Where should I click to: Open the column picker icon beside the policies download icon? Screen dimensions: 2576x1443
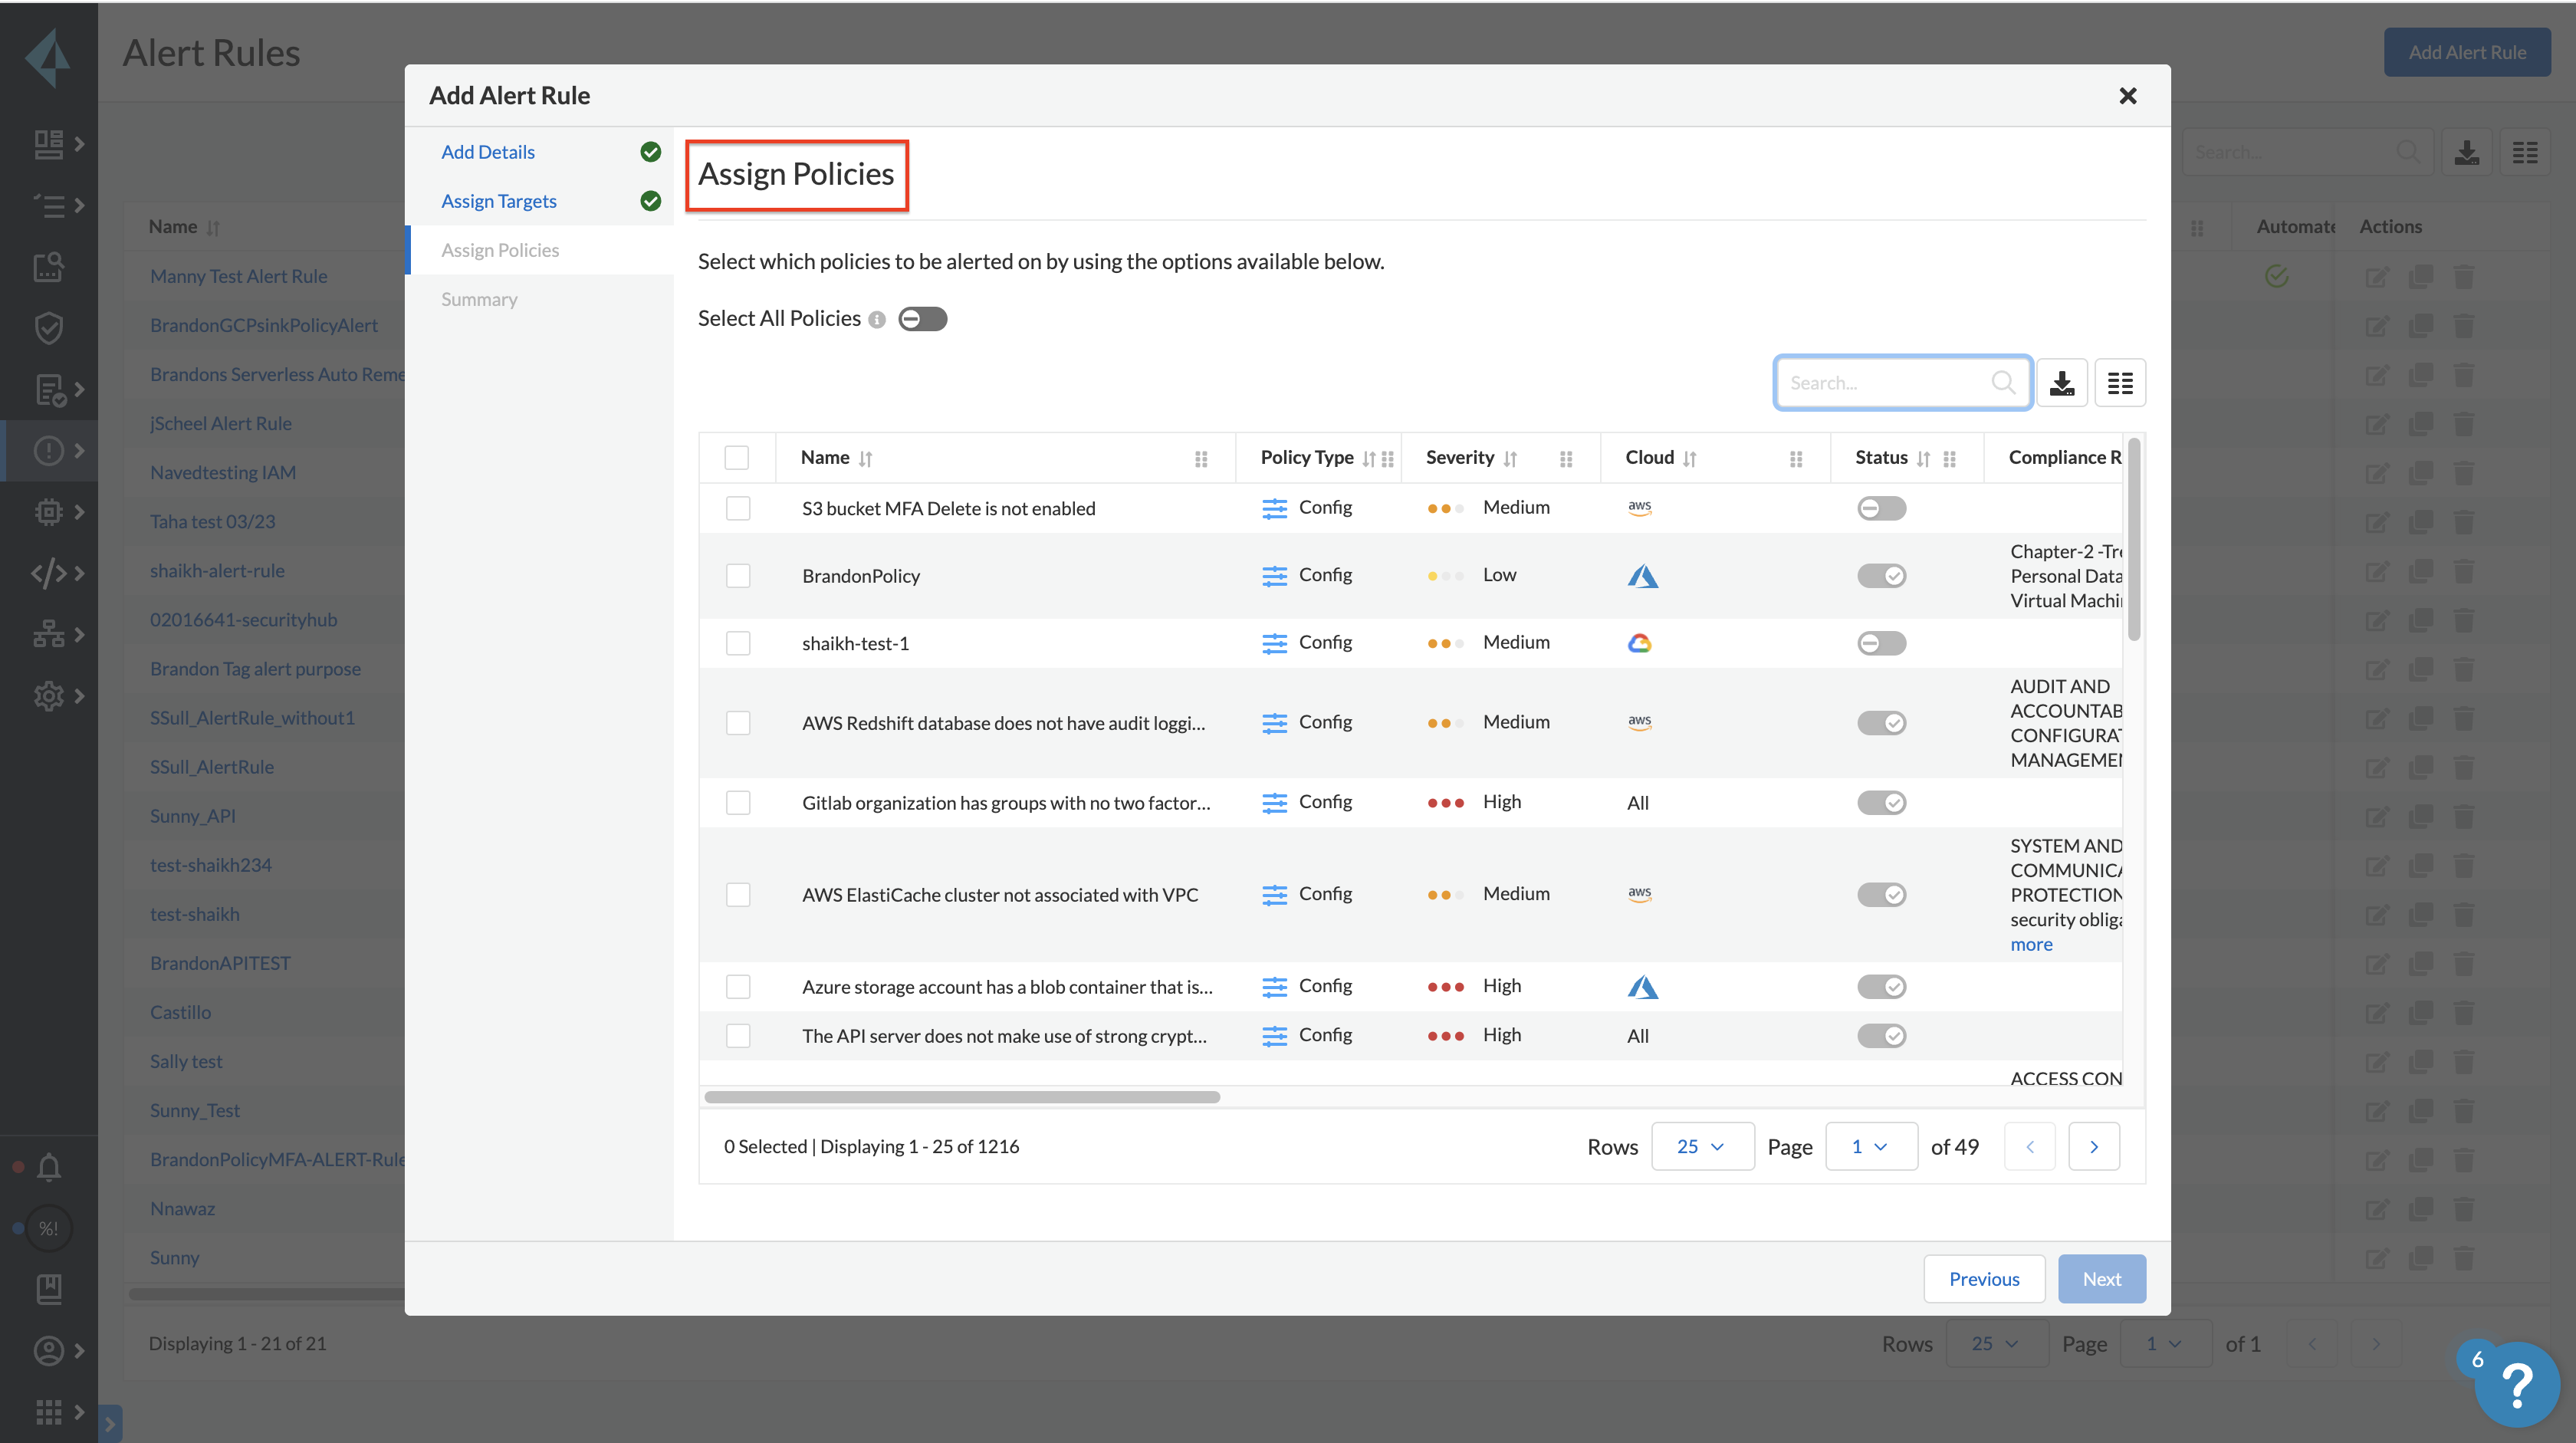point(2119,383)
